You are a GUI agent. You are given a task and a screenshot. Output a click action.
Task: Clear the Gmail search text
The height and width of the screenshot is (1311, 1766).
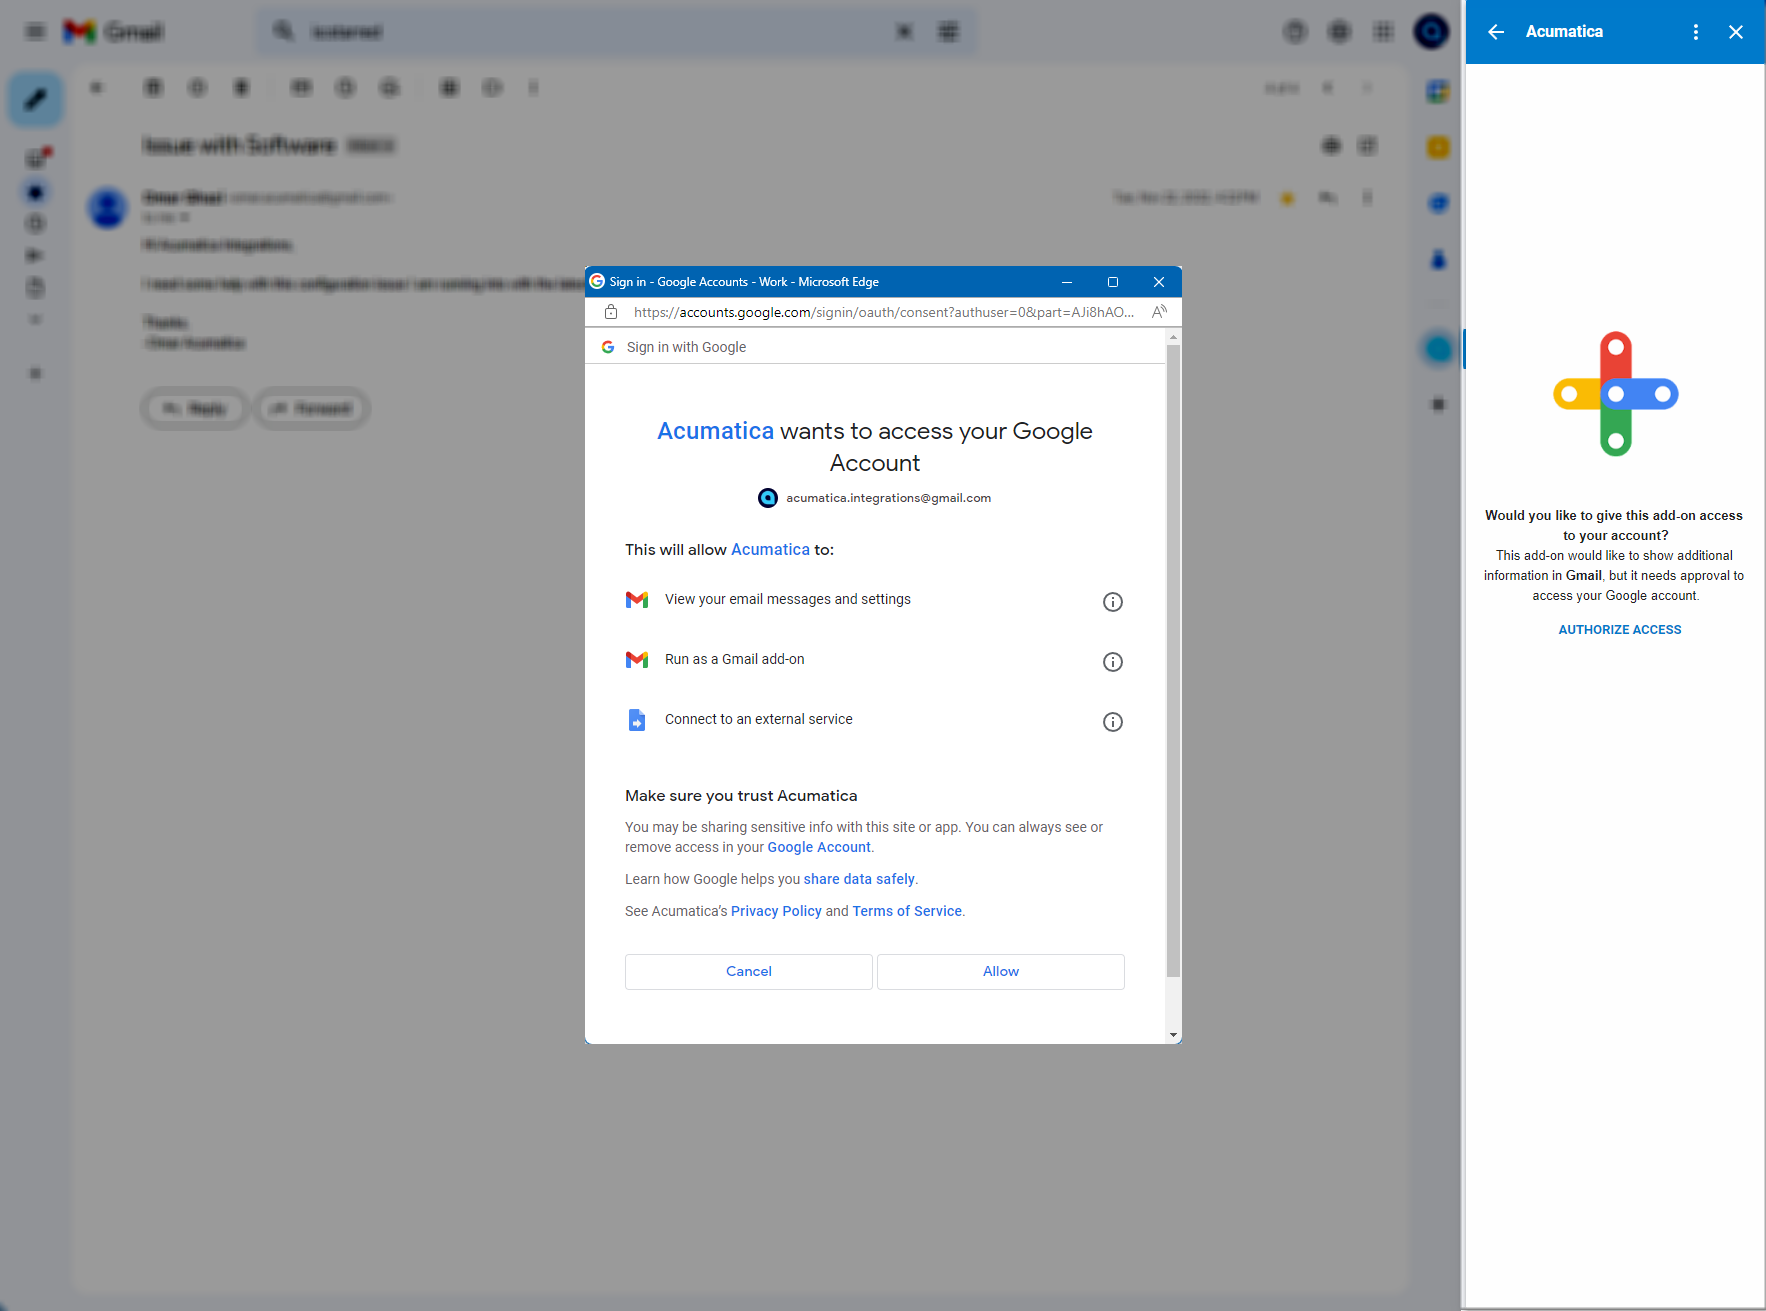pyautogui.click(x=904, y=32)
